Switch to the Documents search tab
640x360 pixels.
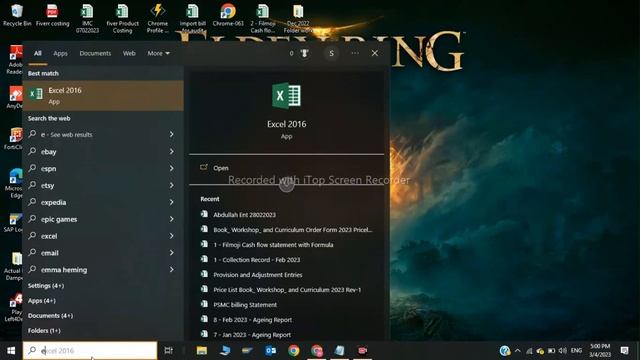click(95, 53)
